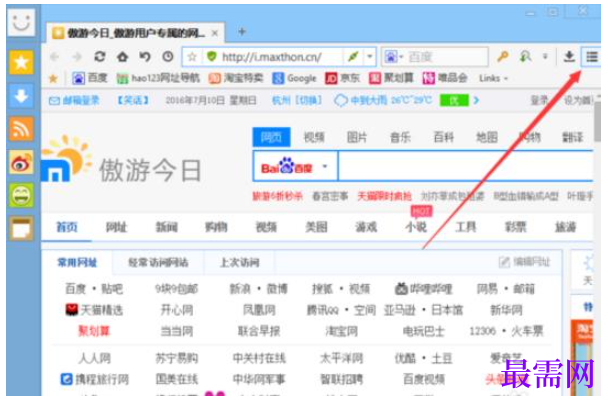Expand the weather info arrow
This screenshot has height=405, width=613.
pyautogui.click(x=476, y=100)
